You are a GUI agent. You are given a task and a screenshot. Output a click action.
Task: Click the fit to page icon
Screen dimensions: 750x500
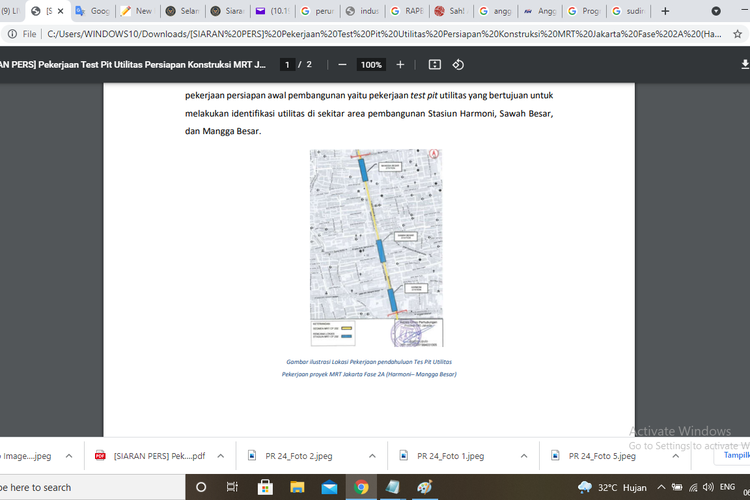coord(434,64)
